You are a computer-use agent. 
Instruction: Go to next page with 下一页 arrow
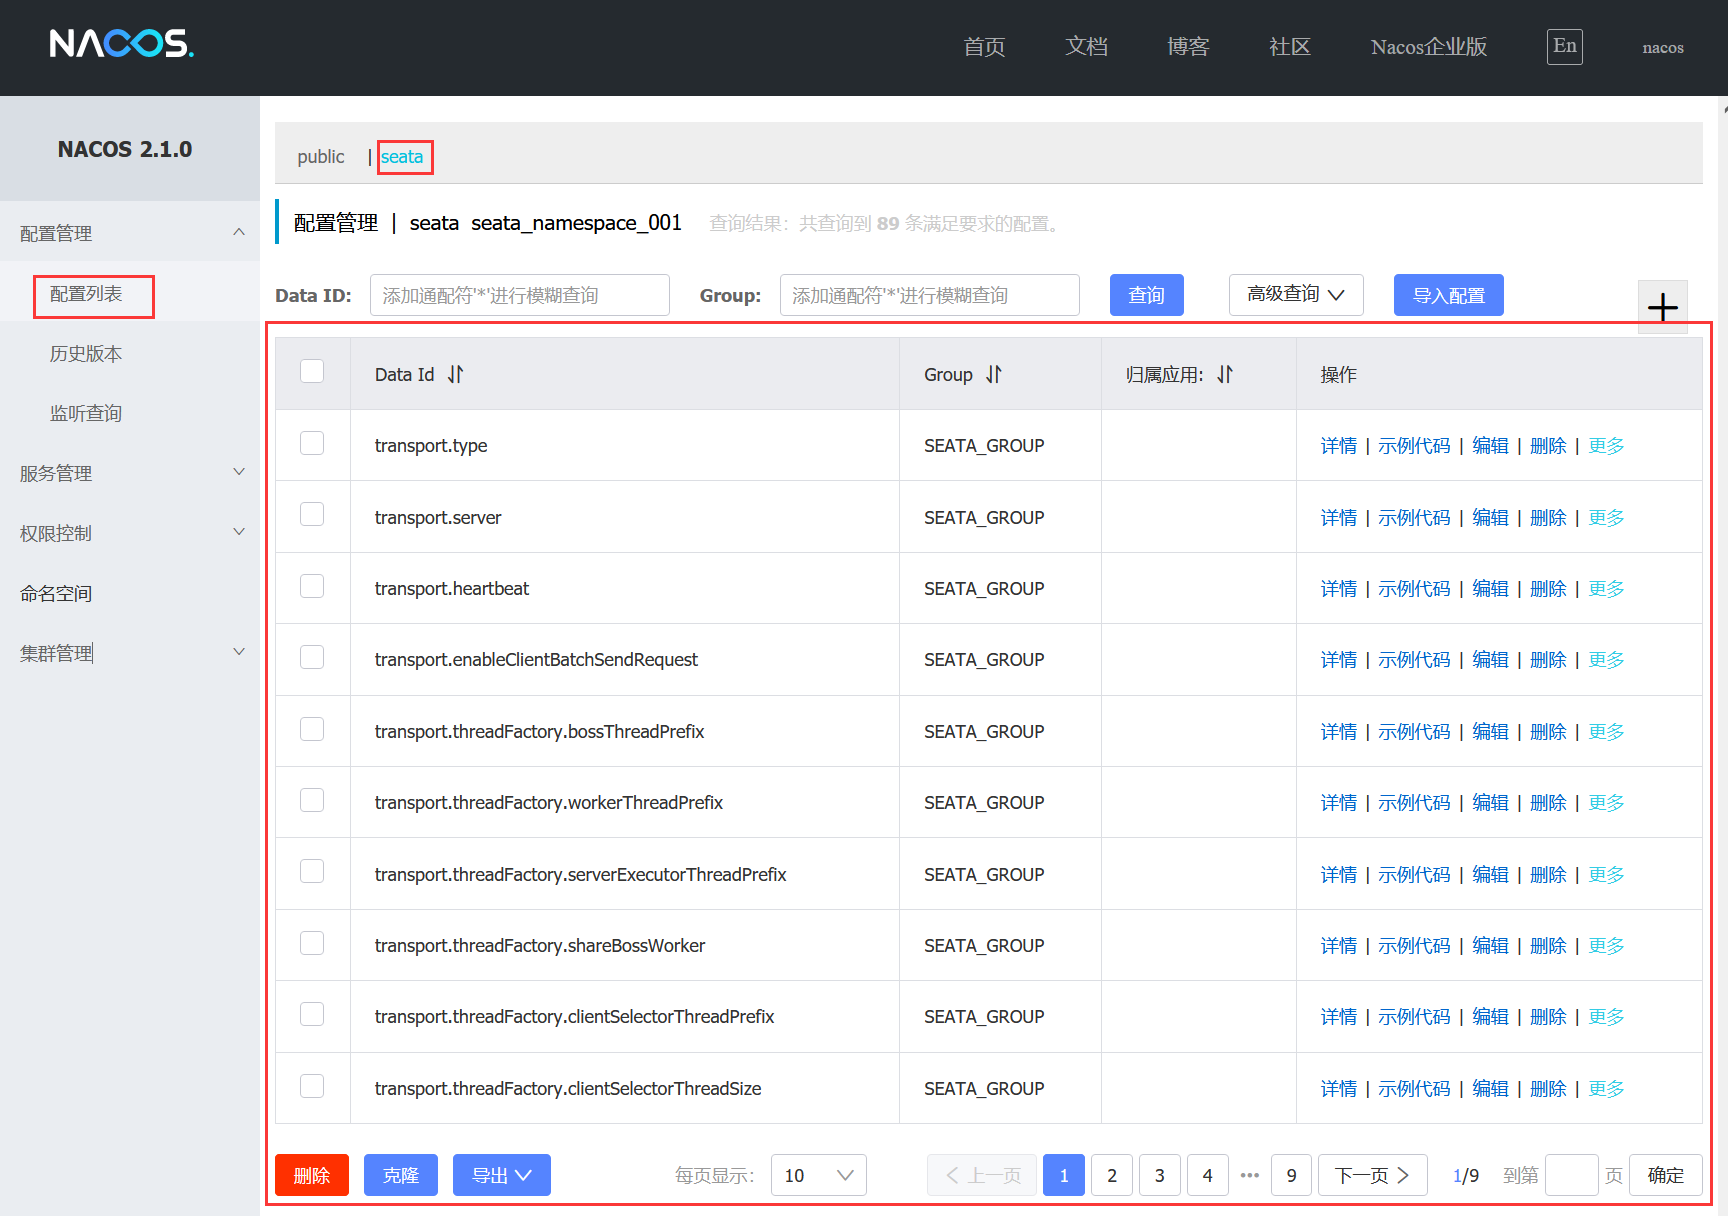tap(1372, 1175)
